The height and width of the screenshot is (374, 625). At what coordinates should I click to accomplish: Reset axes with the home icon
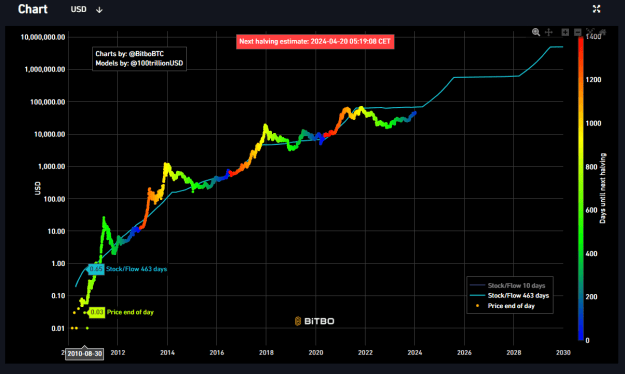point(602,31)
